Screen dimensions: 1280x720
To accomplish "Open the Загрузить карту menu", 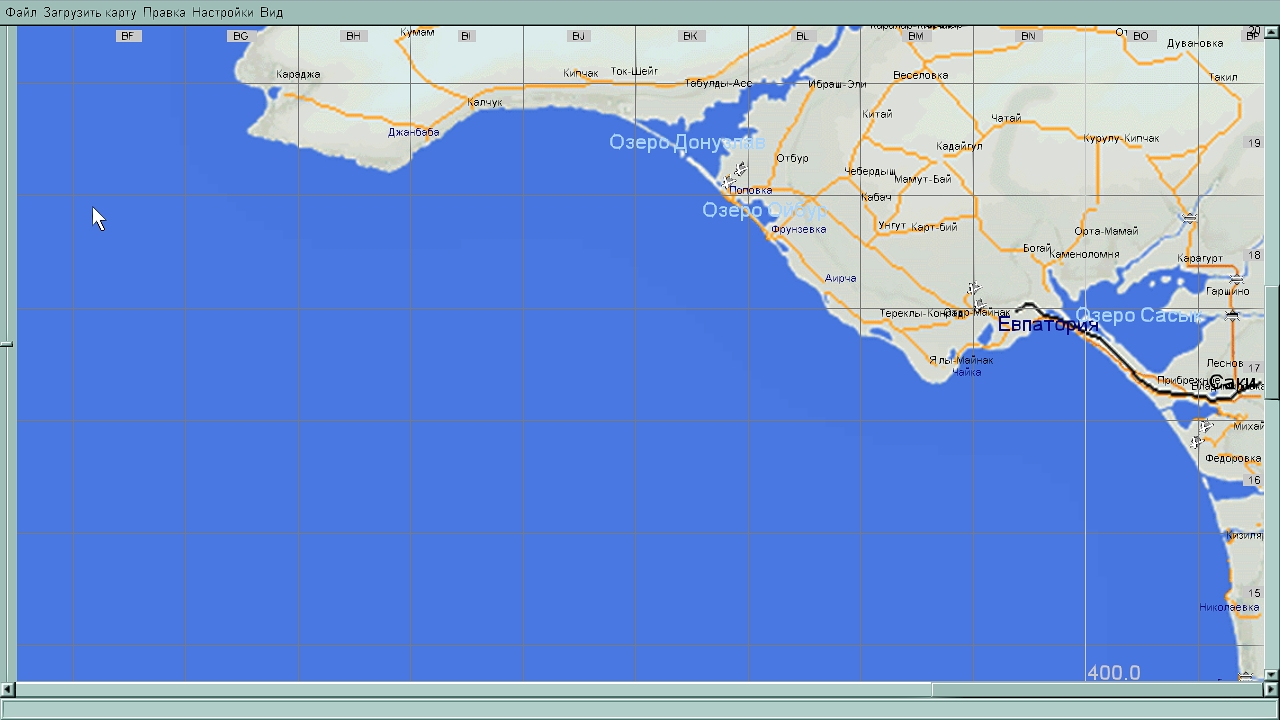I will (x=90, y=13).
